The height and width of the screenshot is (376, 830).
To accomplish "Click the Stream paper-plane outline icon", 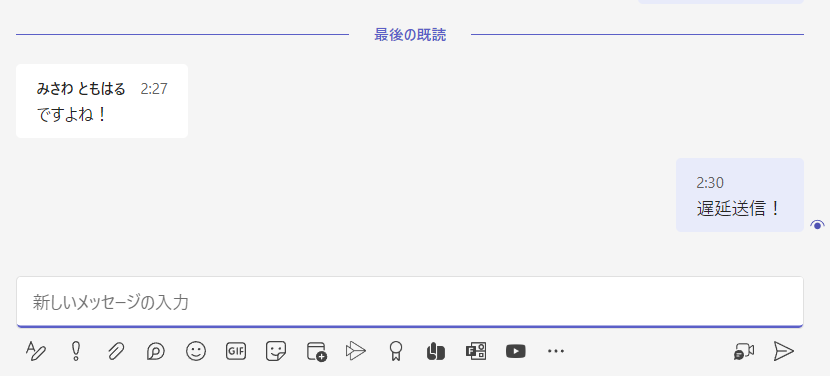I will click(356, 351).
